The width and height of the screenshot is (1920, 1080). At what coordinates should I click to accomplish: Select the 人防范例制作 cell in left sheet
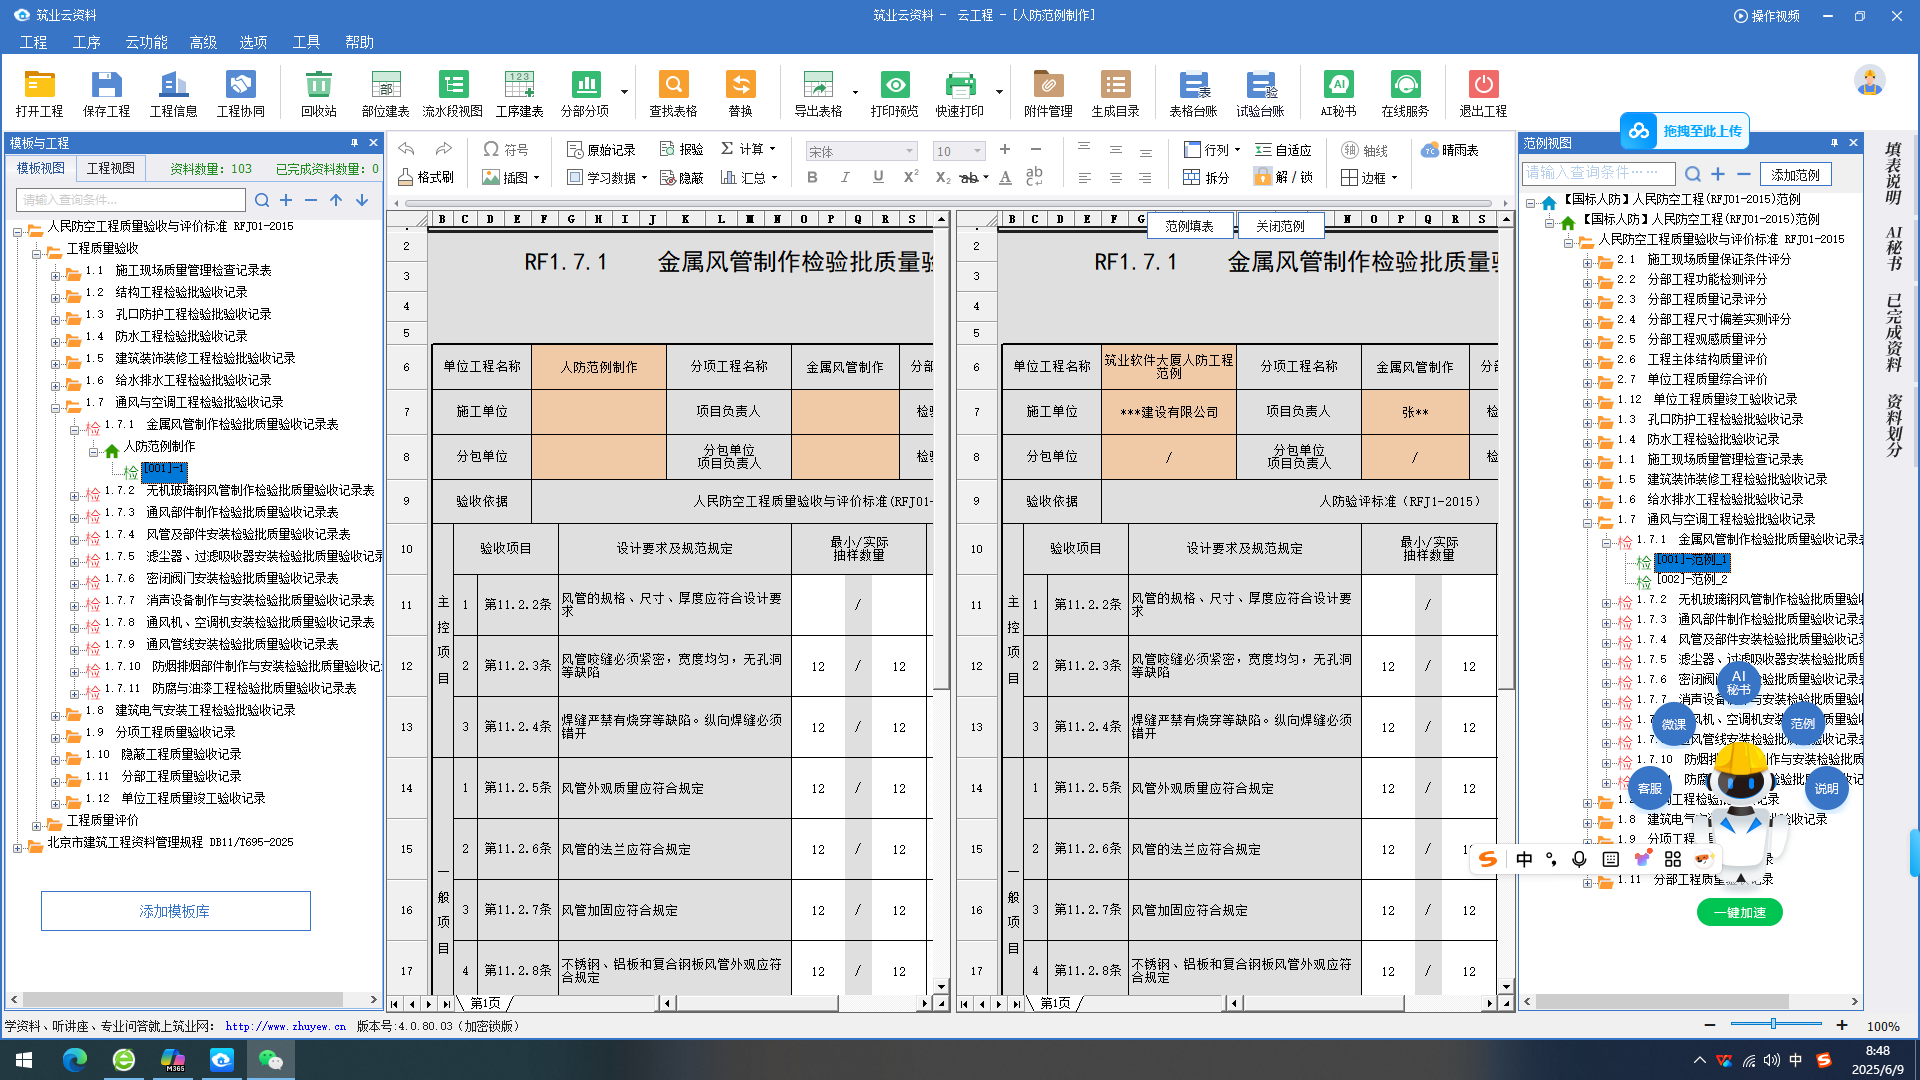pyautogui.click(x=598, y=367)
